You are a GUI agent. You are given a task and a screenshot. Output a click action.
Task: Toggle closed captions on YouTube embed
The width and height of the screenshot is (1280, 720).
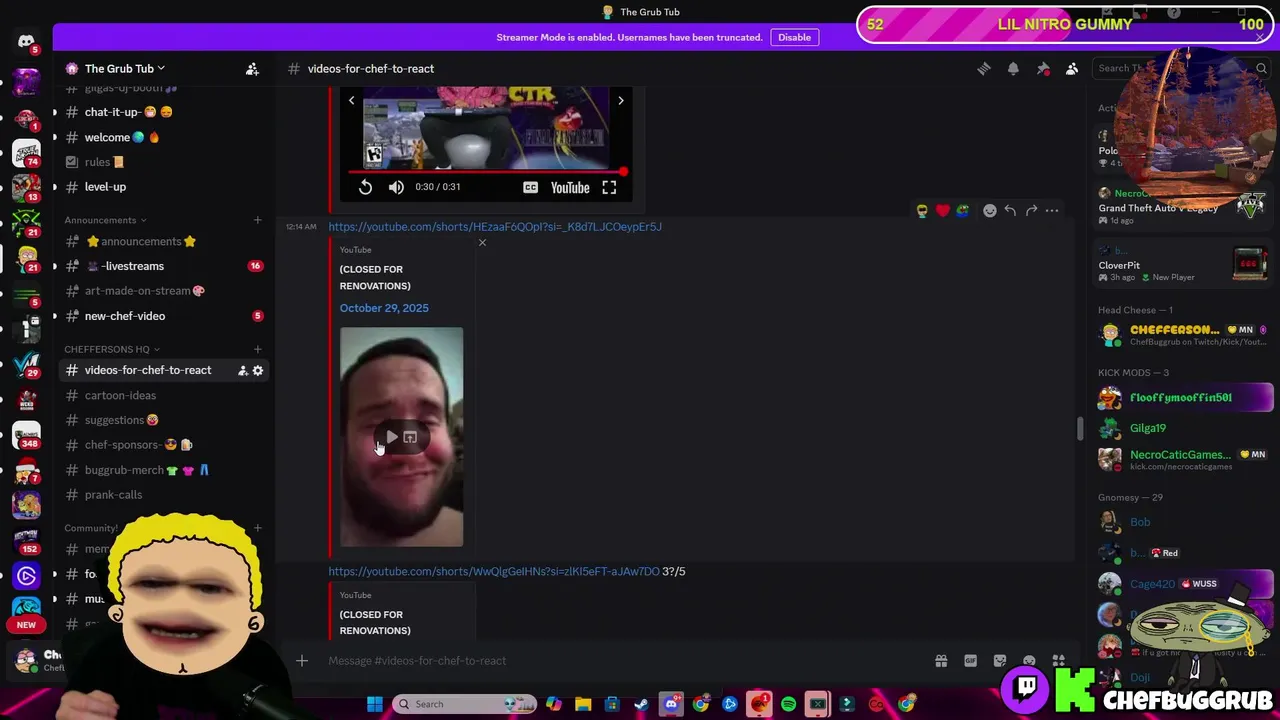[530, 187]
